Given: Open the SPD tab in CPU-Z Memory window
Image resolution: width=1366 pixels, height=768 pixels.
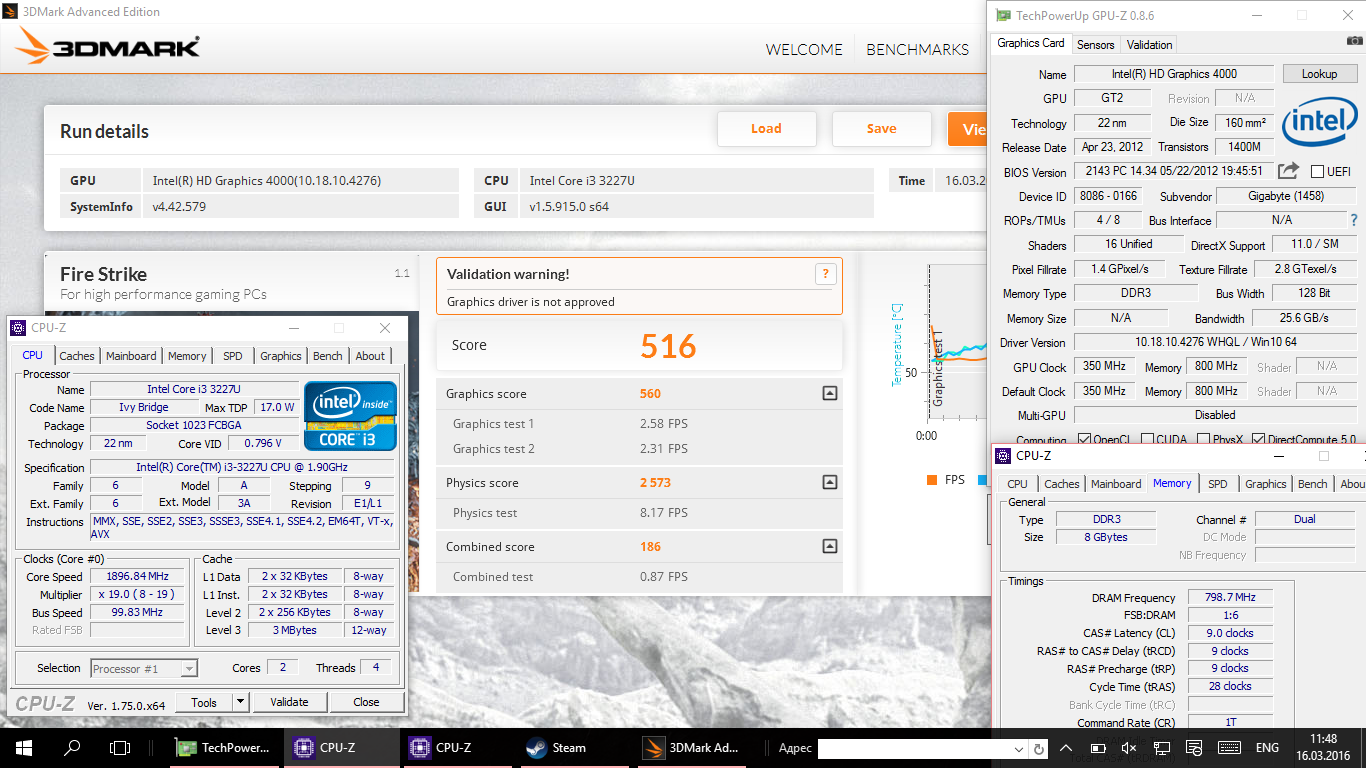Looking at the screenshot, I should tap(1217, 484).
